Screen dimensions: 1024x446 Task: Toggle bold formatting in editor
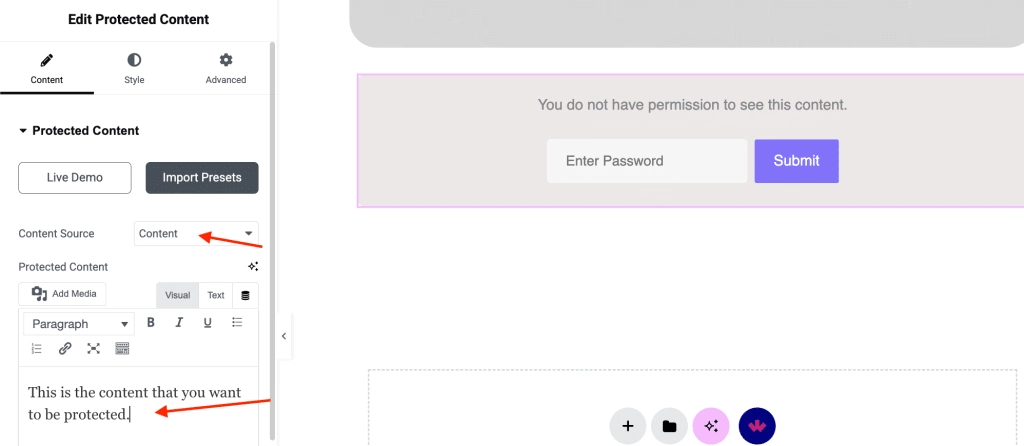tap(151, 323)
